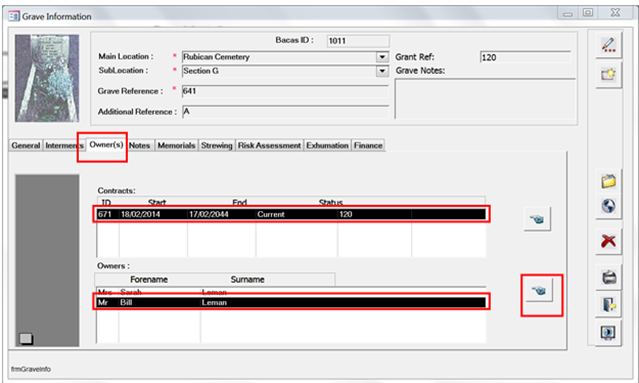Close the Grave Information window
The image size is (639, 383).
[615, 13]
